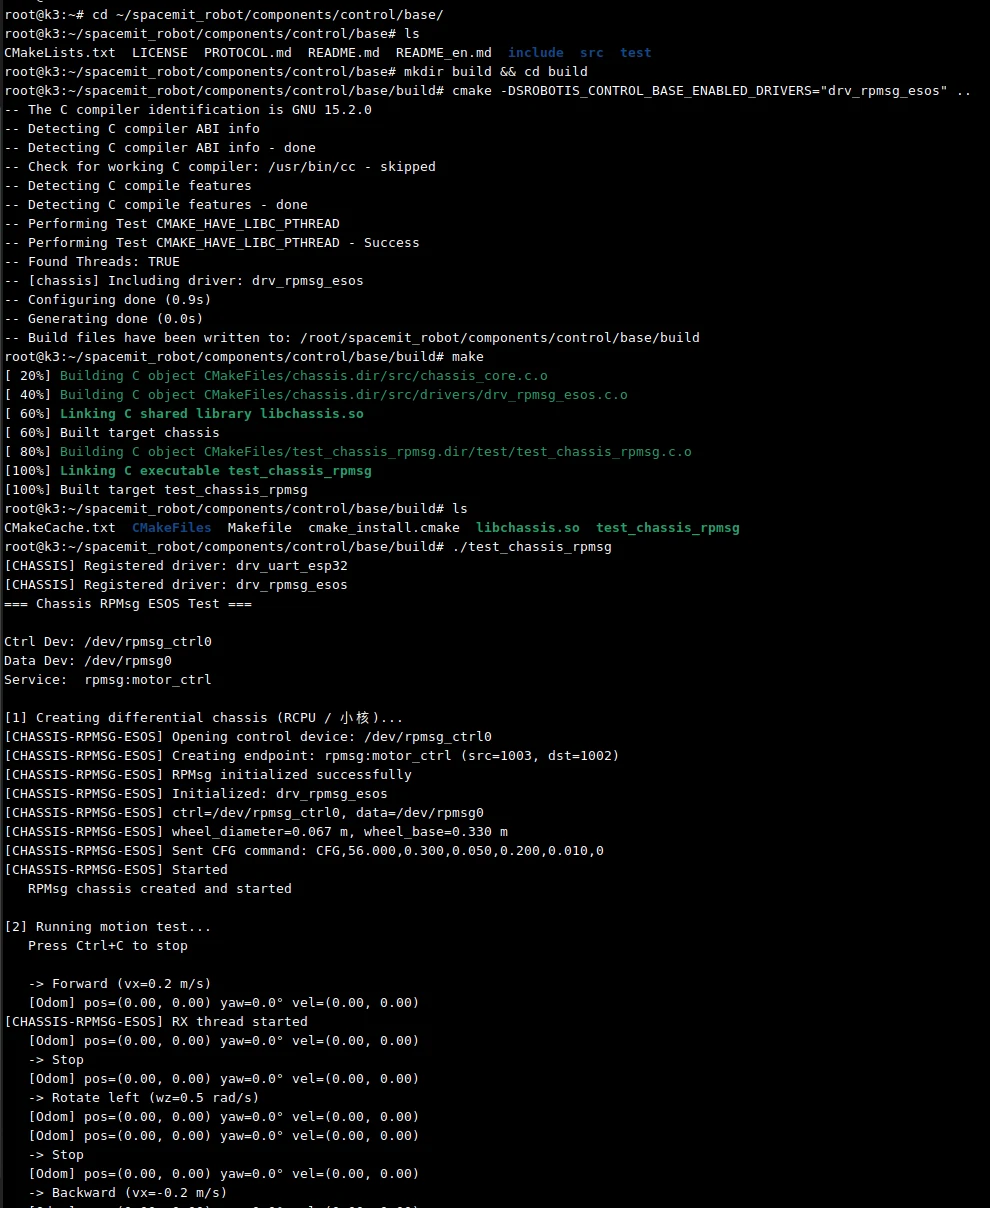Viewport: 990px width, 1208px height.
Task: Click the 'Service: rpmsg:motor_ctrl' line
Action: click(x=107, y=679)
